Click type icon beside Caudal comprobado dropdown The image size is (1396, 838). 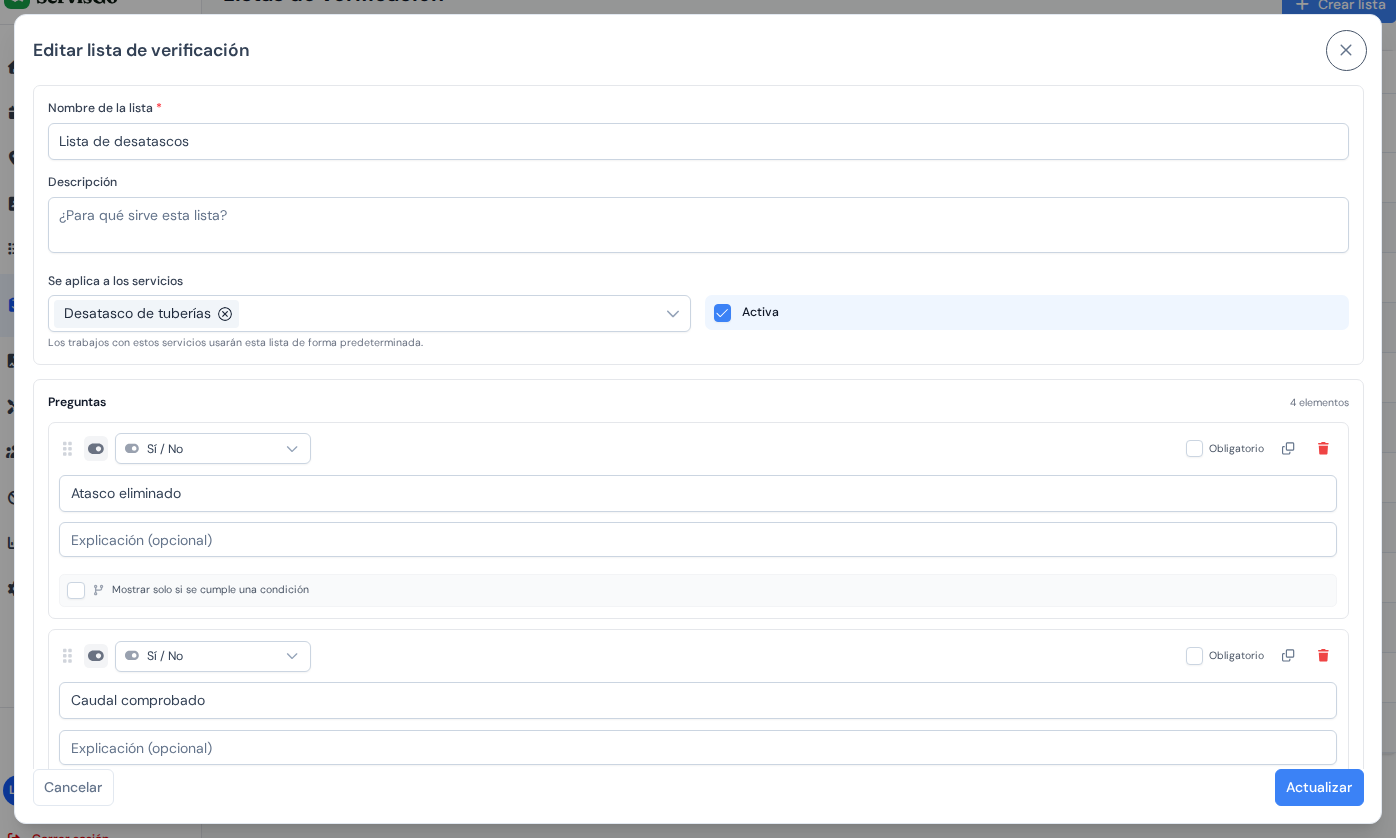(x=96, y=656)
